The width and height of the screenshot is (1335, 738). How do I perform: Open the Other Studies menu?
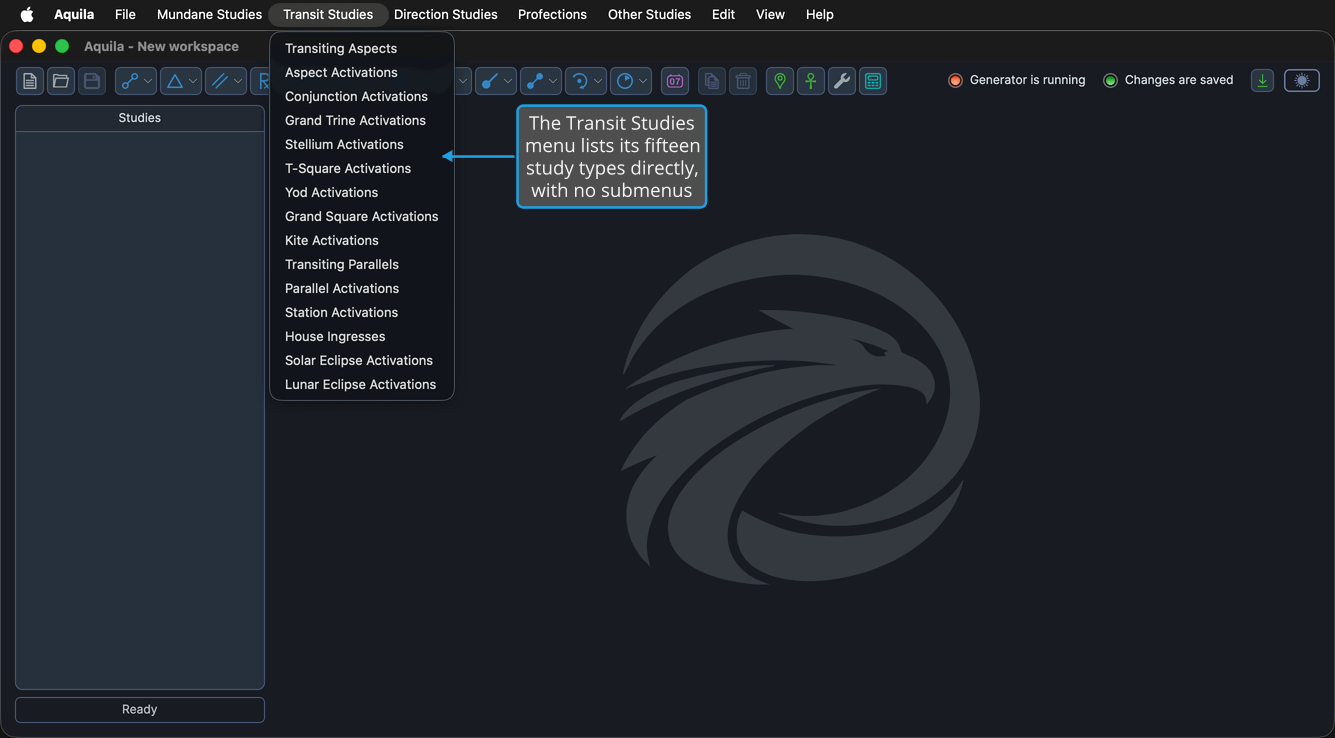click(649, 14)
